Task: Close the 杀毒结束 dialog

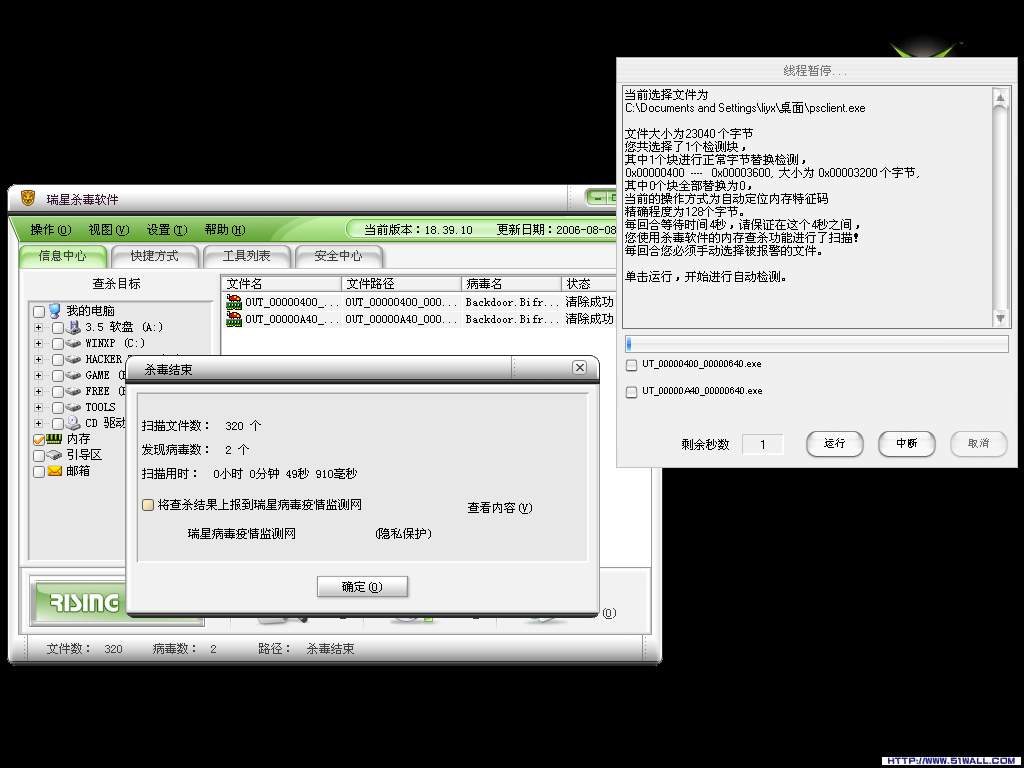Action: point(579,368)
